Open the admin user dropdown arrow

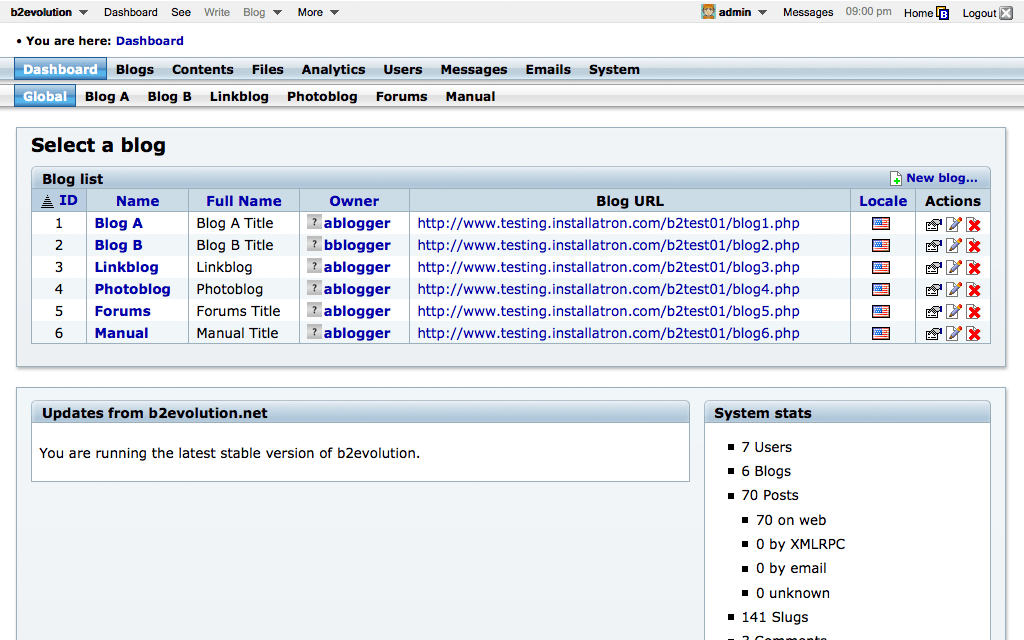(762, 12)
